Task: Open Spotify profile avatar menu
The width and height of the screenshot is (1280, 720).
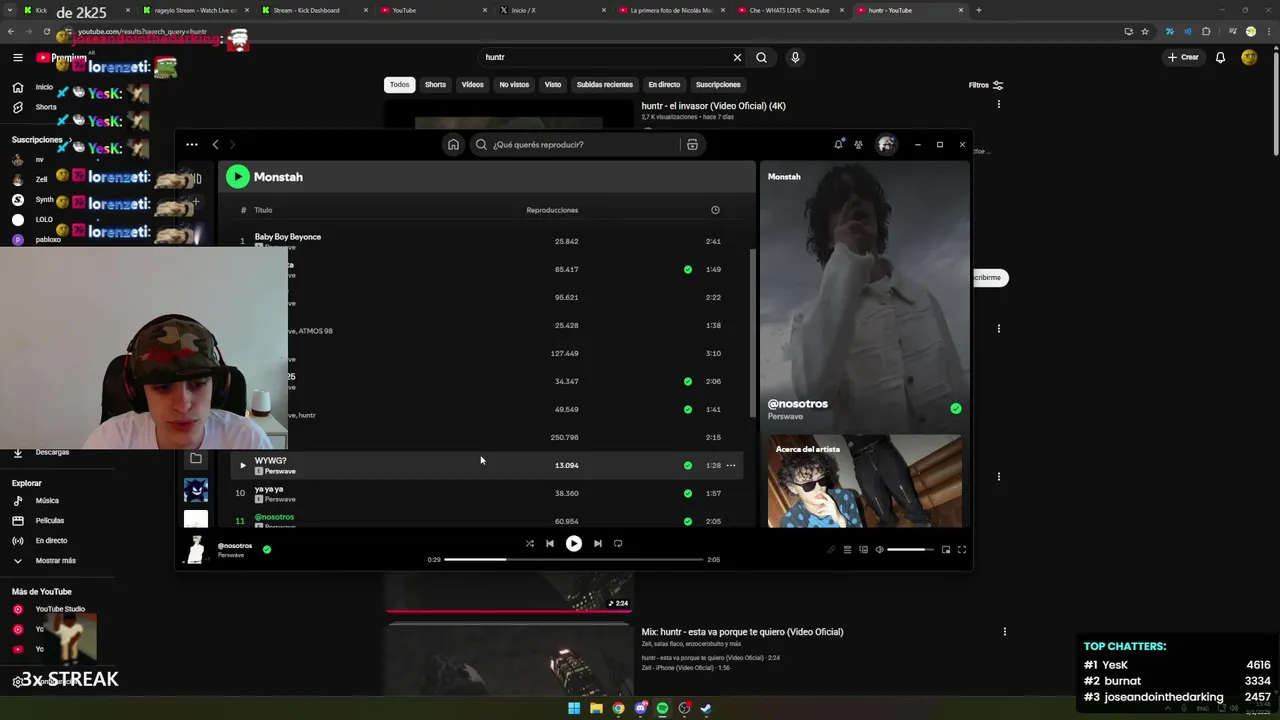Action: (x=886, y=144)
